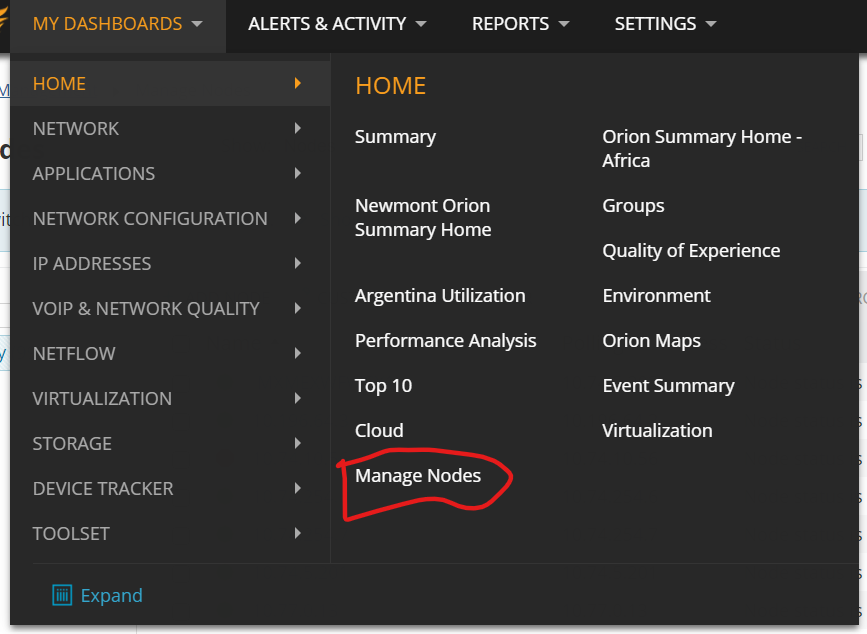Image resolution: width=867 pixels, height=634 pixels.
Task: Select the Device Tracker category
Action: 170,489
